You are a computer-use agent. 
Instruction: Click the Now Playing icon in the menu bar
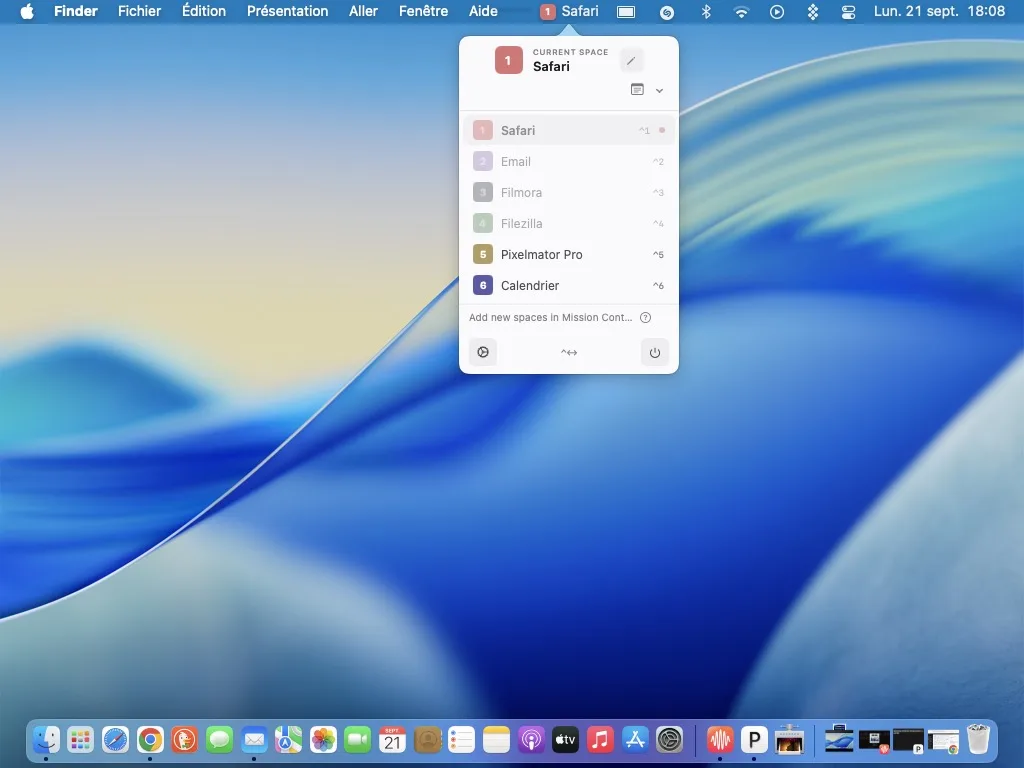click(776, 12)
